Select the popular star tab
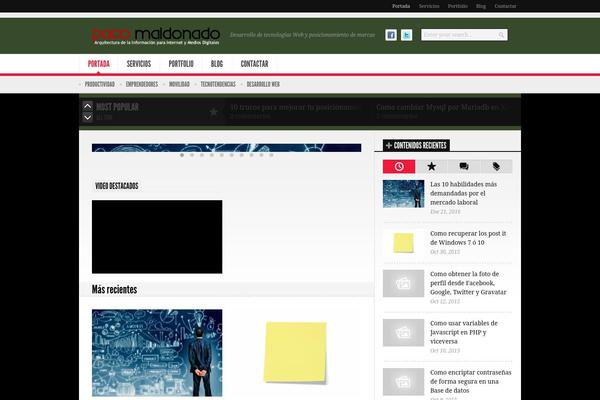 (x=431, y=167)
